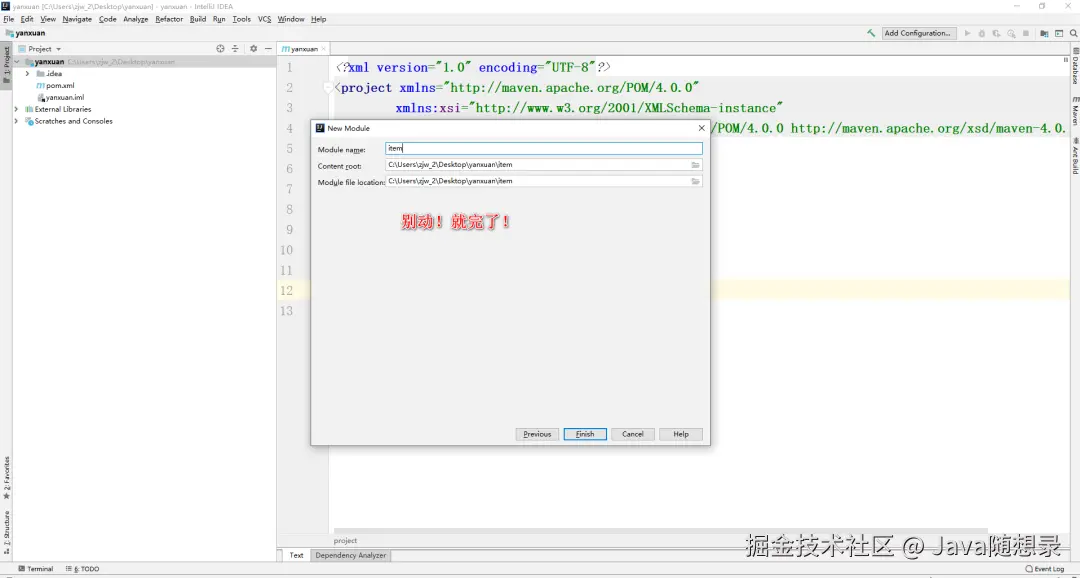Open Project panel settings gear icon
Image resolution: width=1080 pixels, height=578 pixels.
[x=253, y=49]
